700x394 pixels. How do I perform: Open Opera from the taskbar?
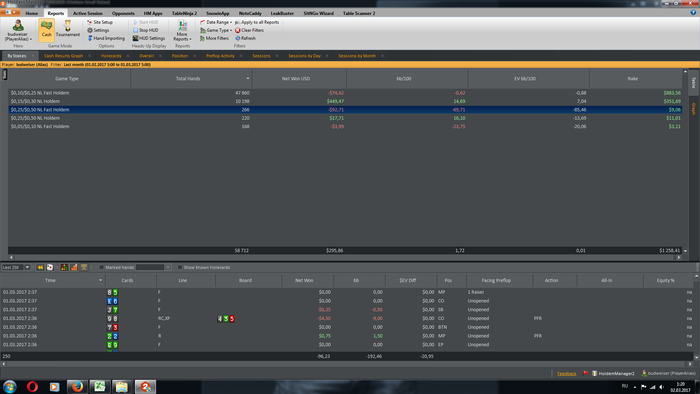33,387
